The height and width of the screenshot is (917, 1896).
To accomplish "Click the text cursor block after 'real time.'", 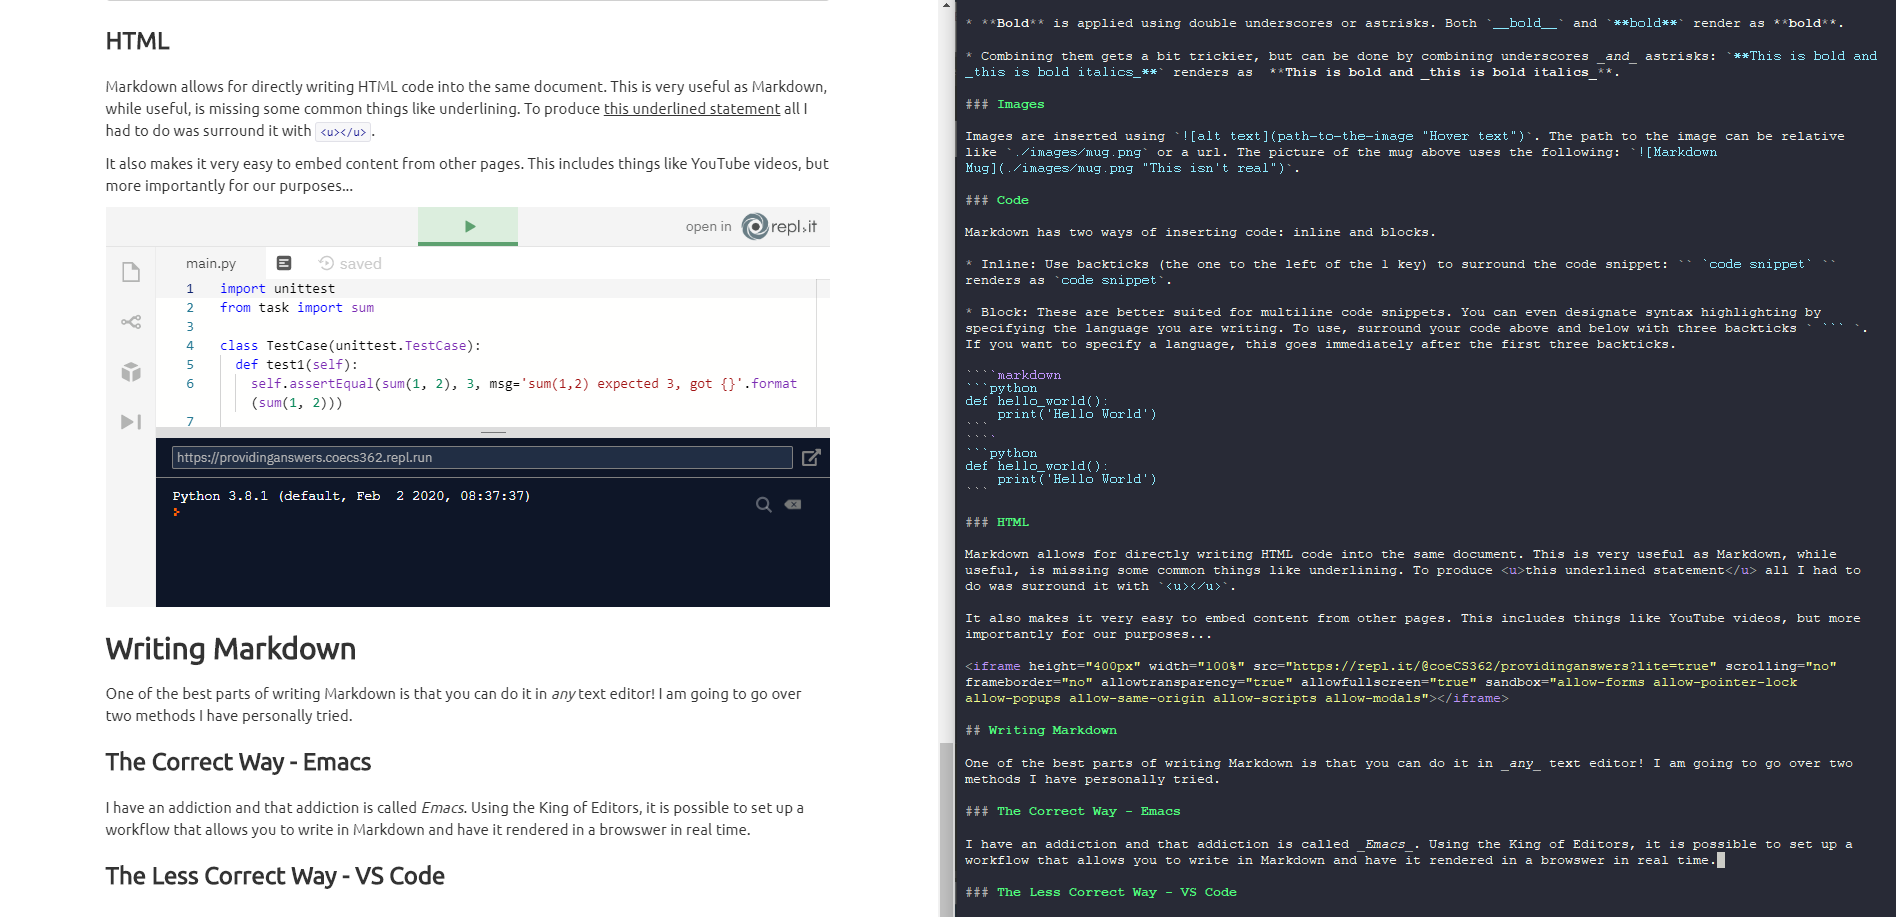I will point(1720,860).
